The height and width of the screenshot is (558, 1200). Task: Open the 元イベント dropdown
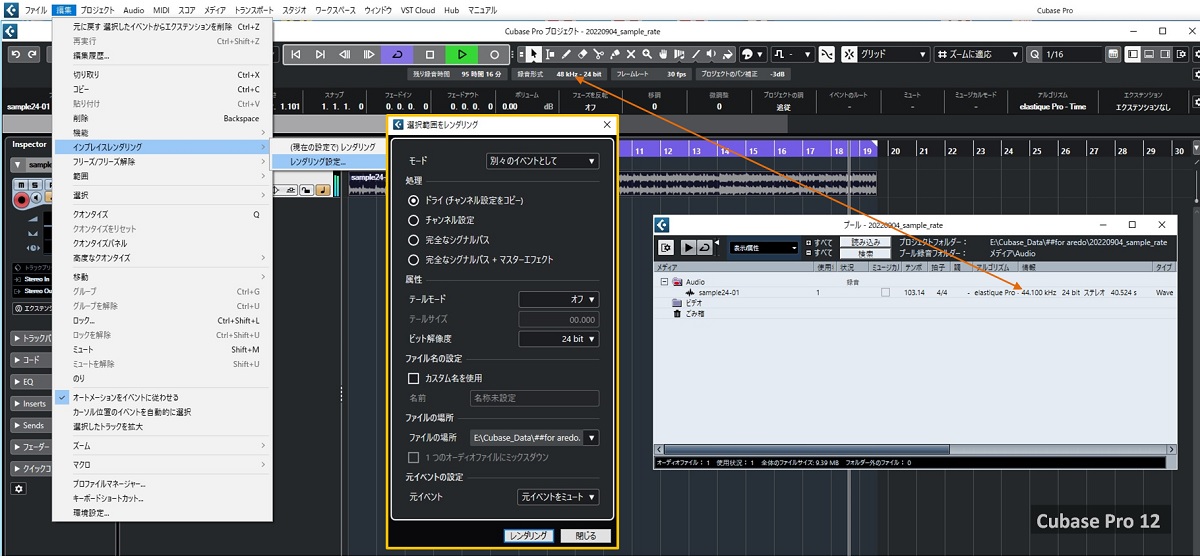(x=558, y=497)
